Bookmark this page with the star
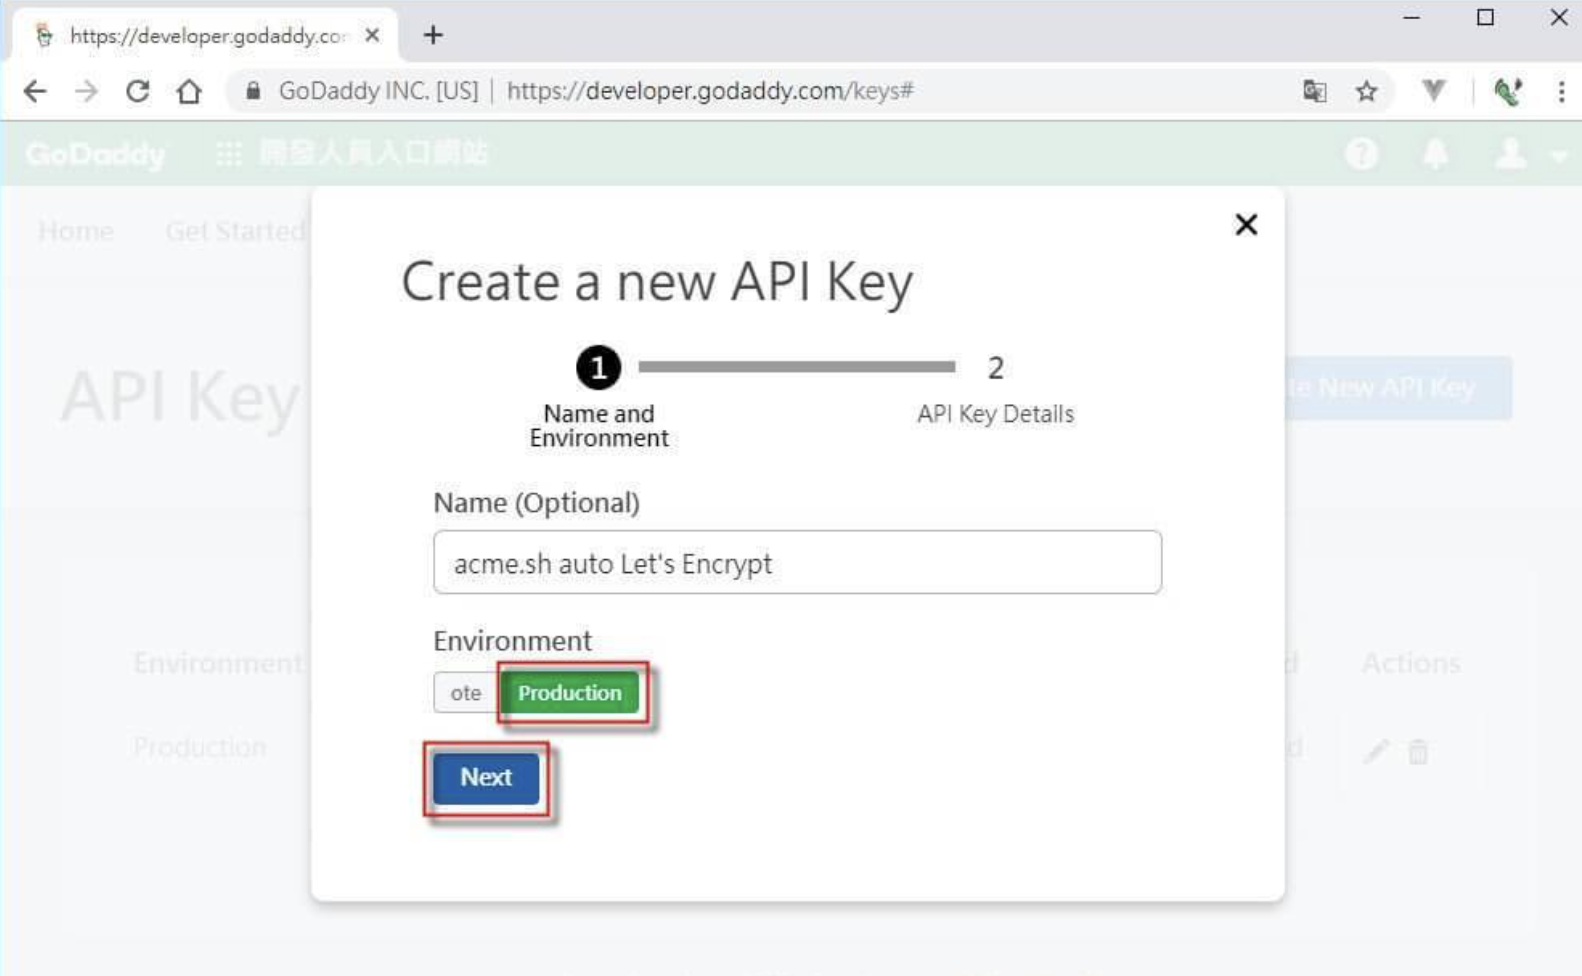Screen dimensions: 1582x976 pos(1366,91)
